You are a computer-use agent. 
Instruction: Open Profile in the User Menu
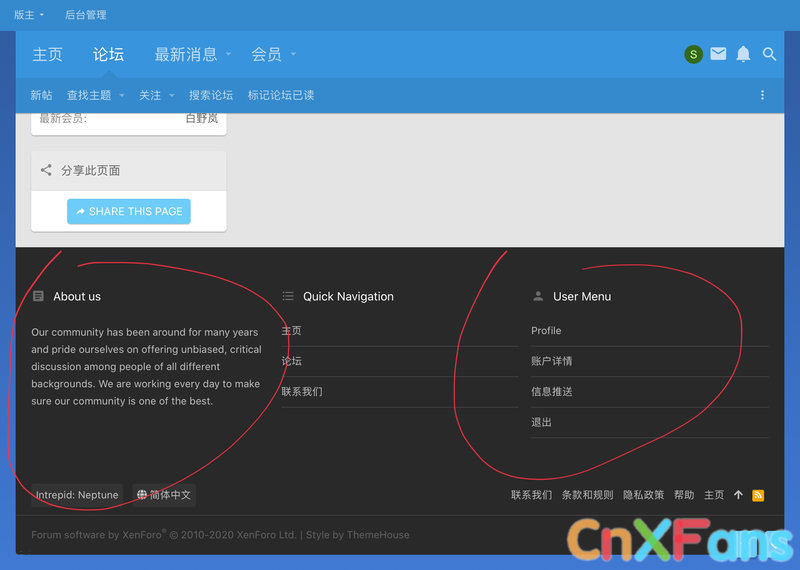546,331
